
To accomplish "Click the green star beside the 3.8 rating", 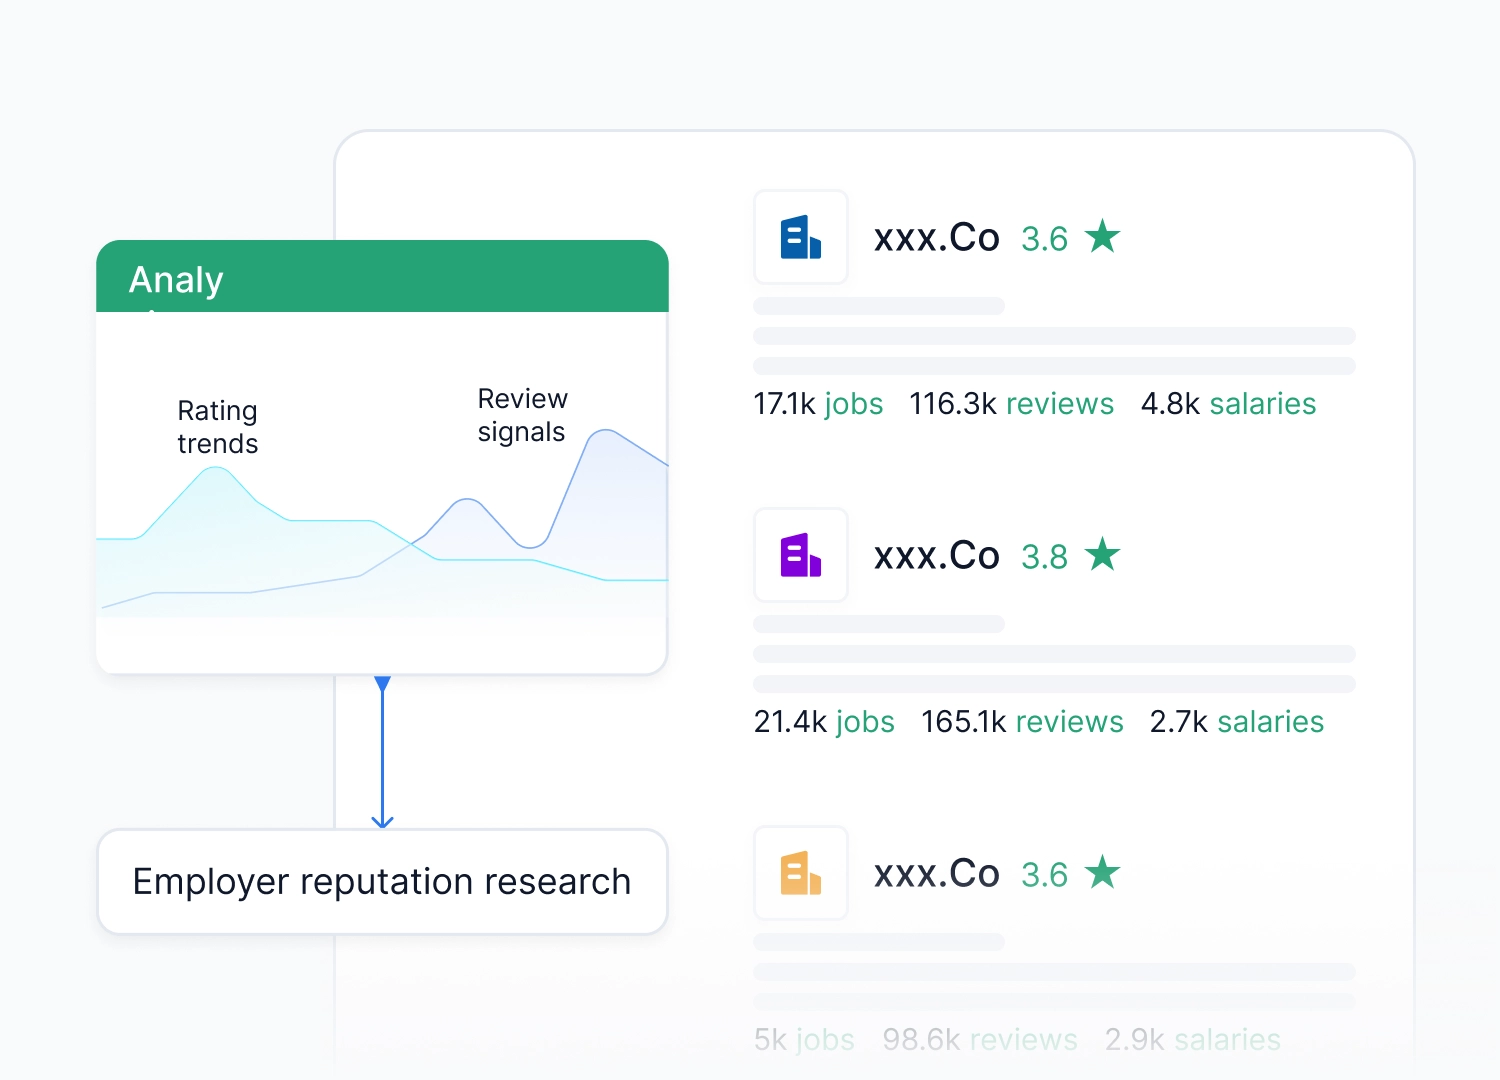I will 1102,555.
